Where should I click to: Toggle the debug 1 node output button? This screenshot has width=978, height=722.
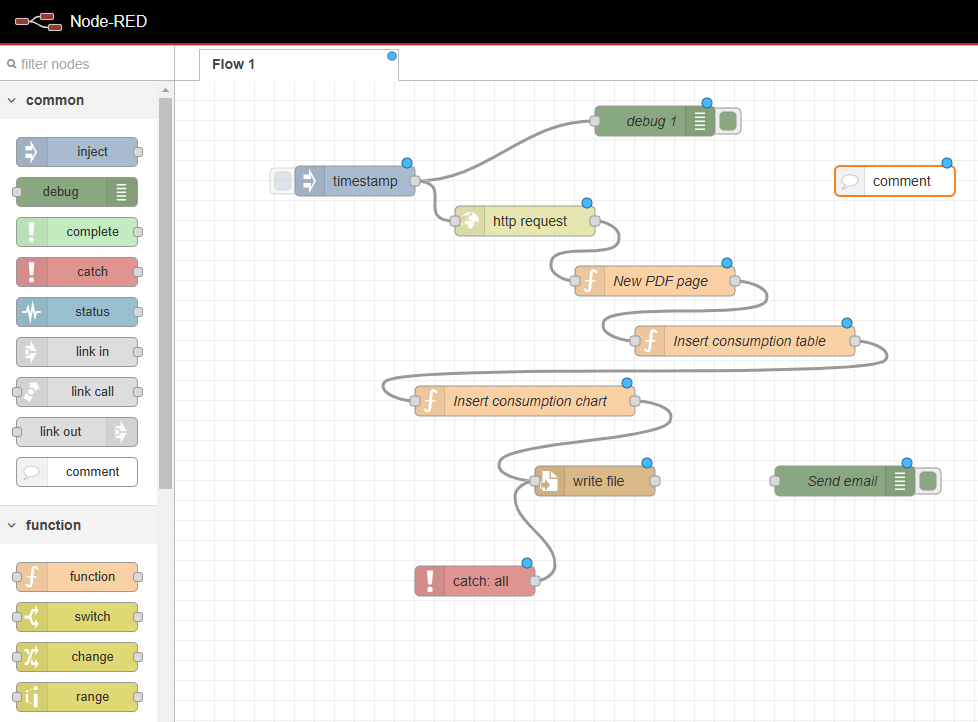(x=728, y=121)
